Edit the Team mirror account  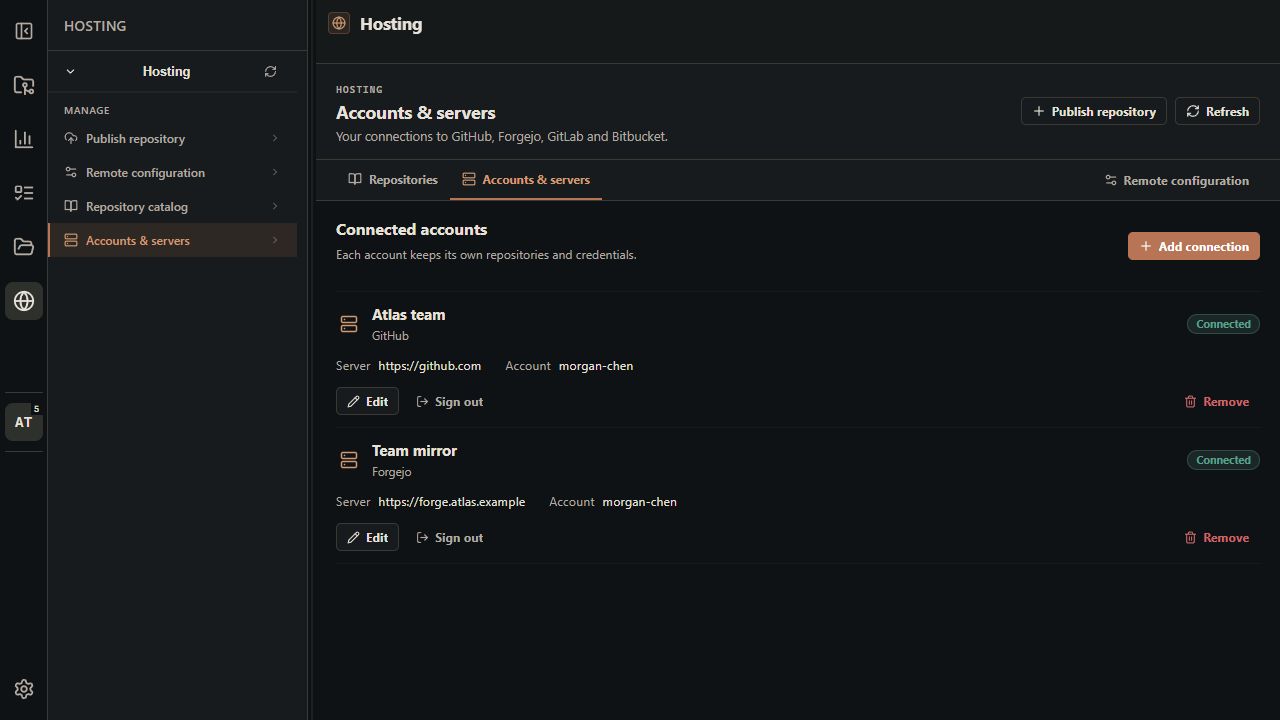coord(367,537)
